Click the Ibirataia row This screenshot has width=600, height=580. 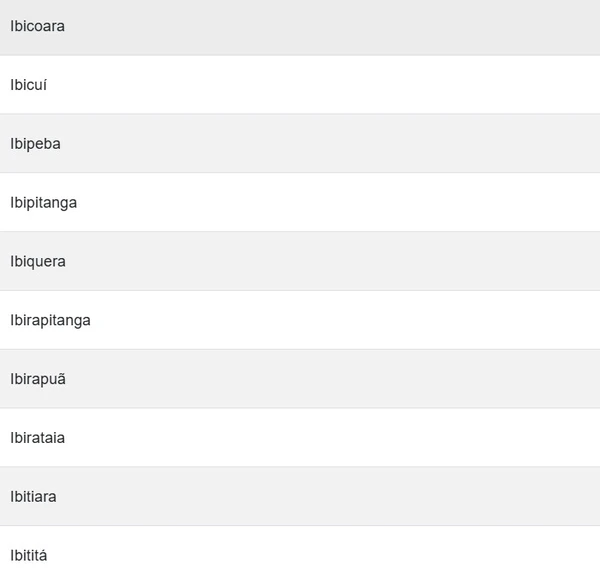point(300,438)
